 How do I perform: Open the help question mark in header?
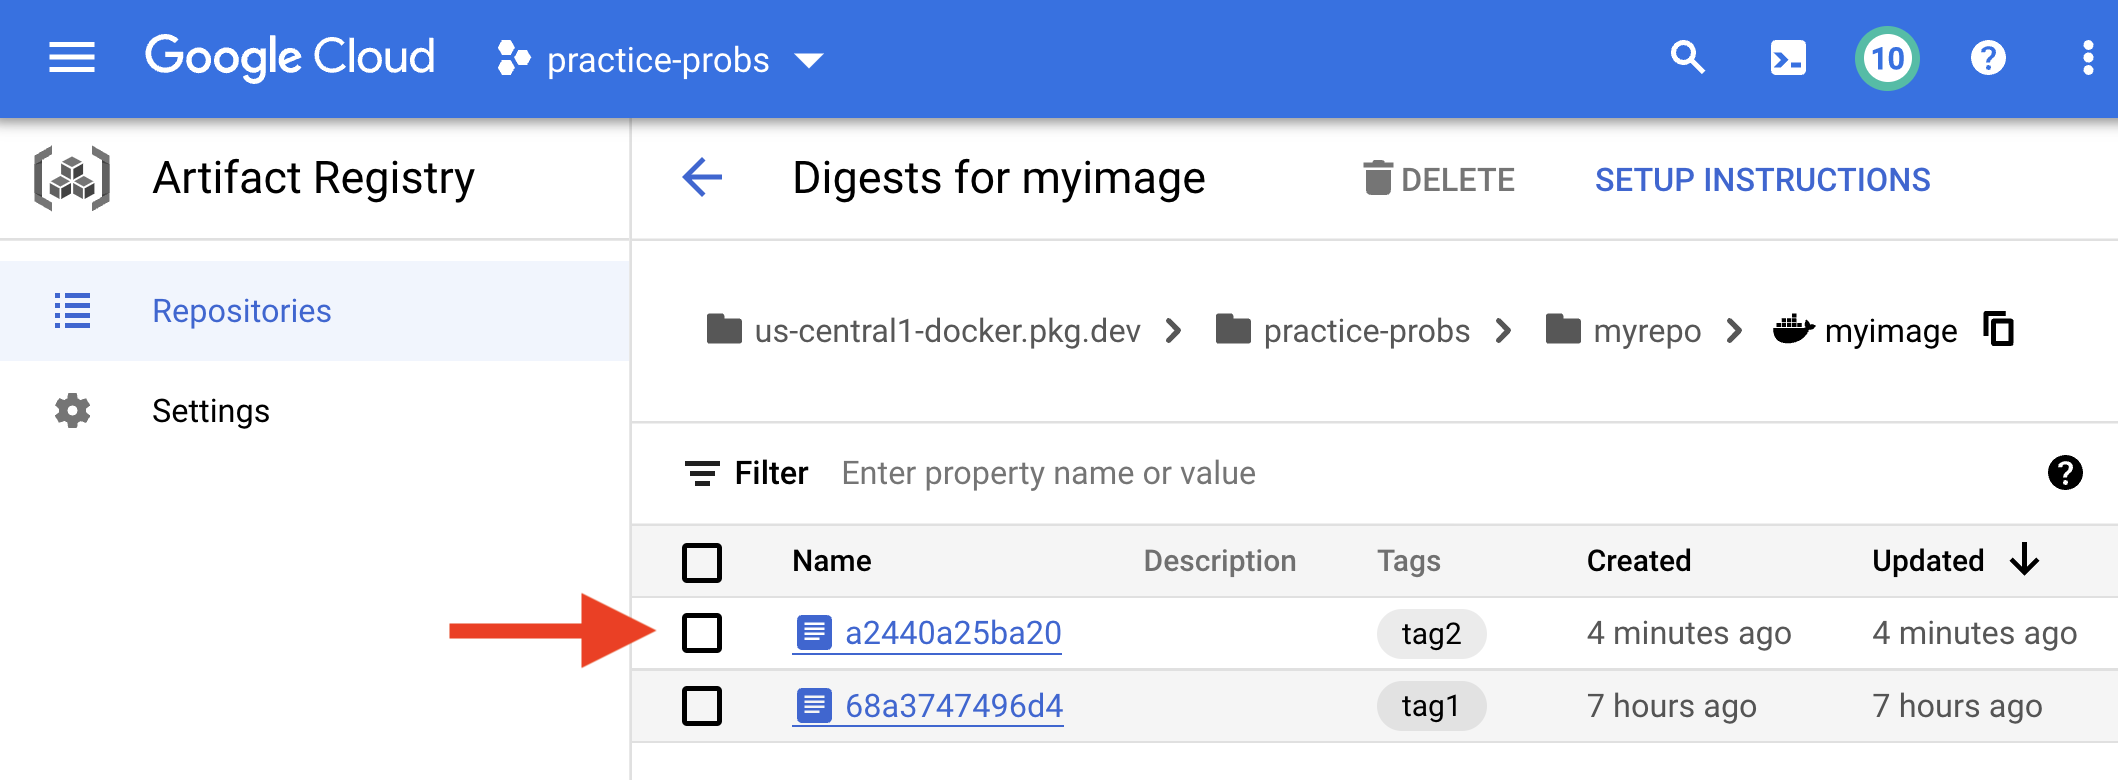pyautogui.click(x=1988, y=58)
